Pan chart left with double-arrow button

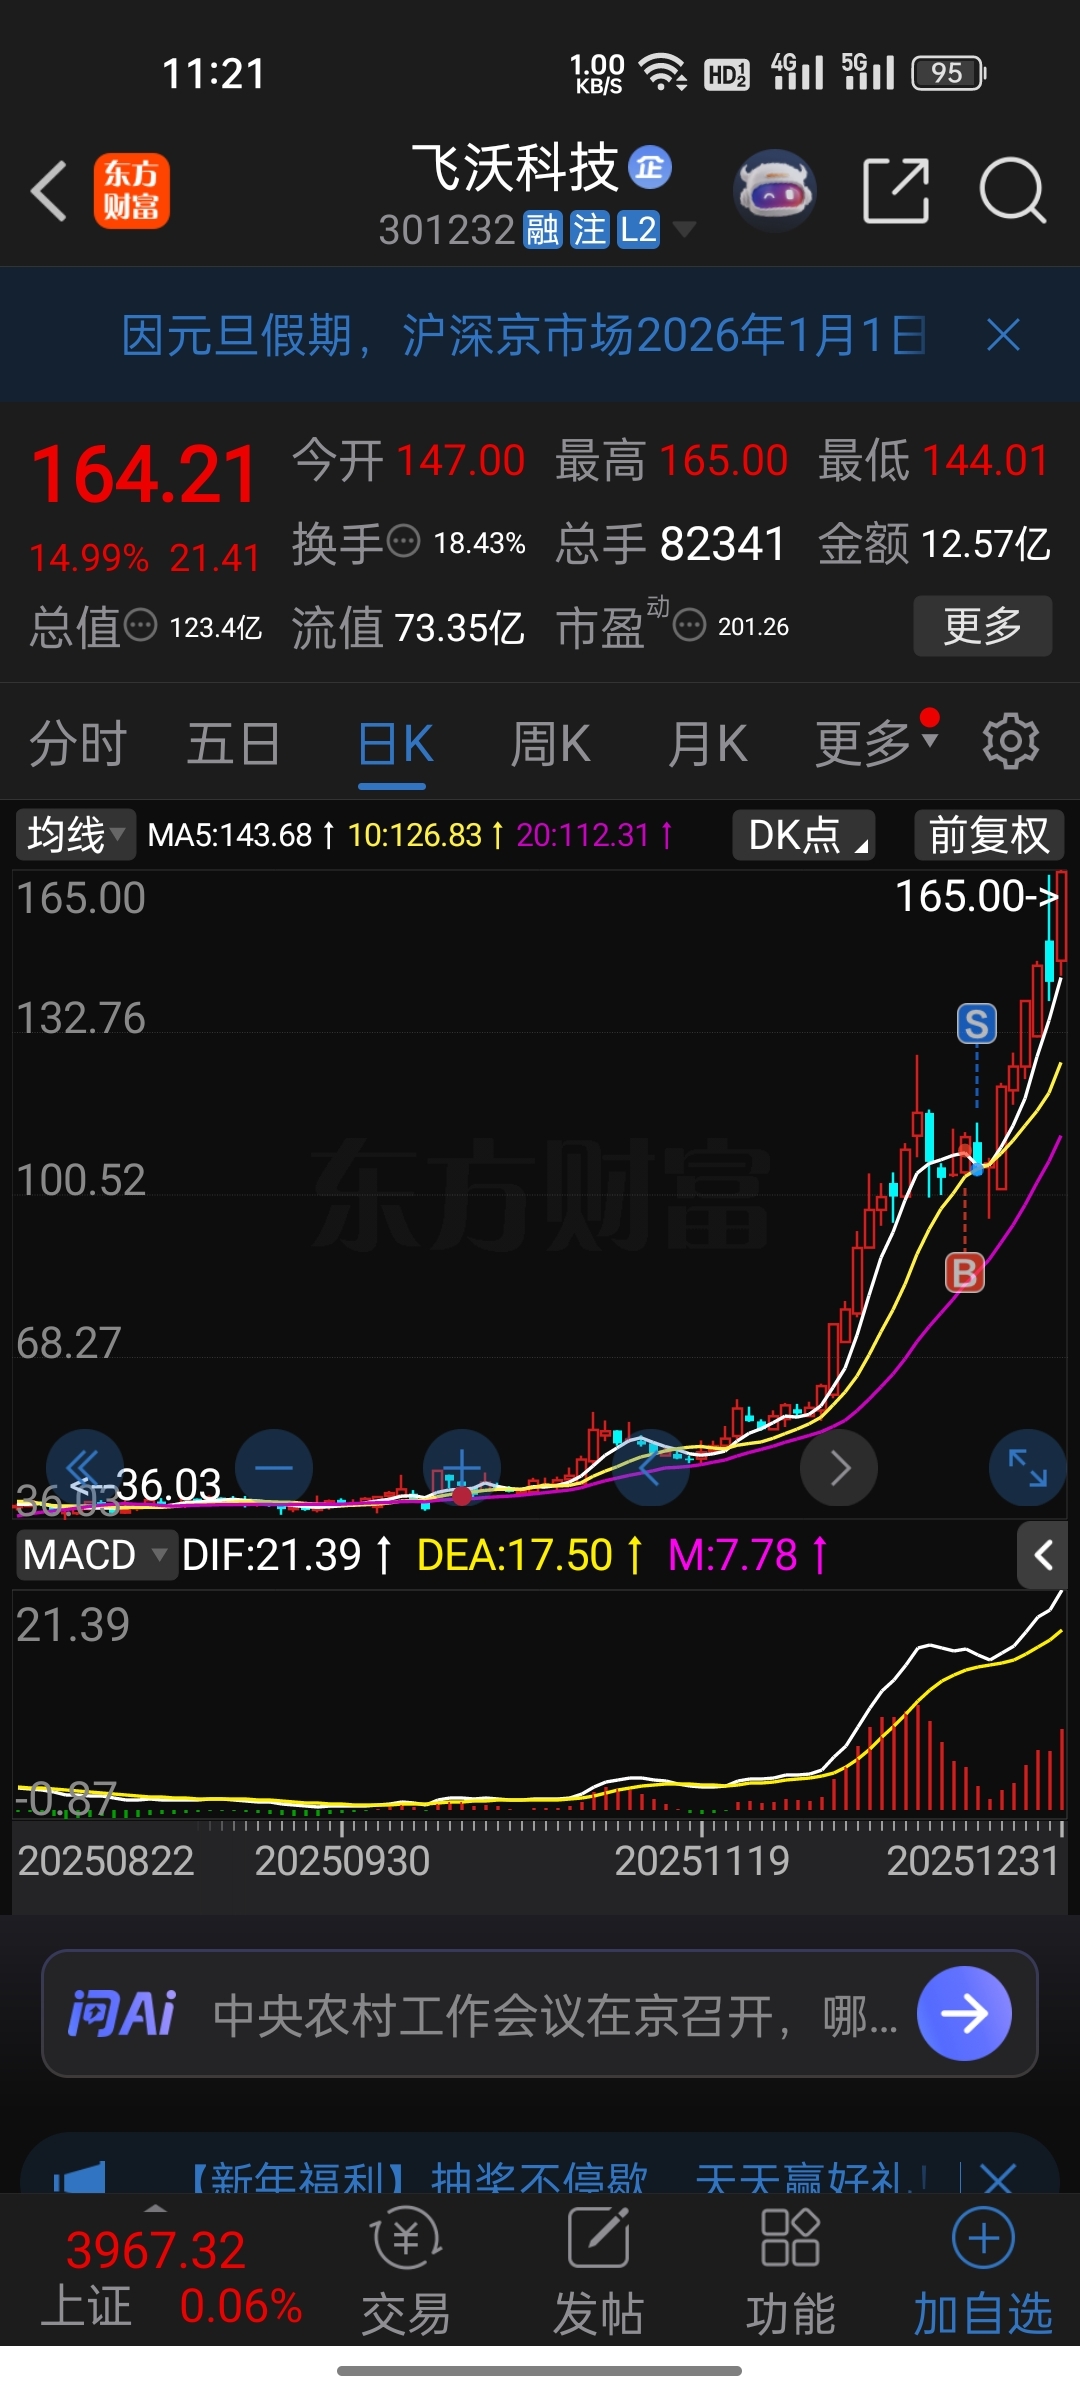pyautogui.click(x=84, y=1468)
